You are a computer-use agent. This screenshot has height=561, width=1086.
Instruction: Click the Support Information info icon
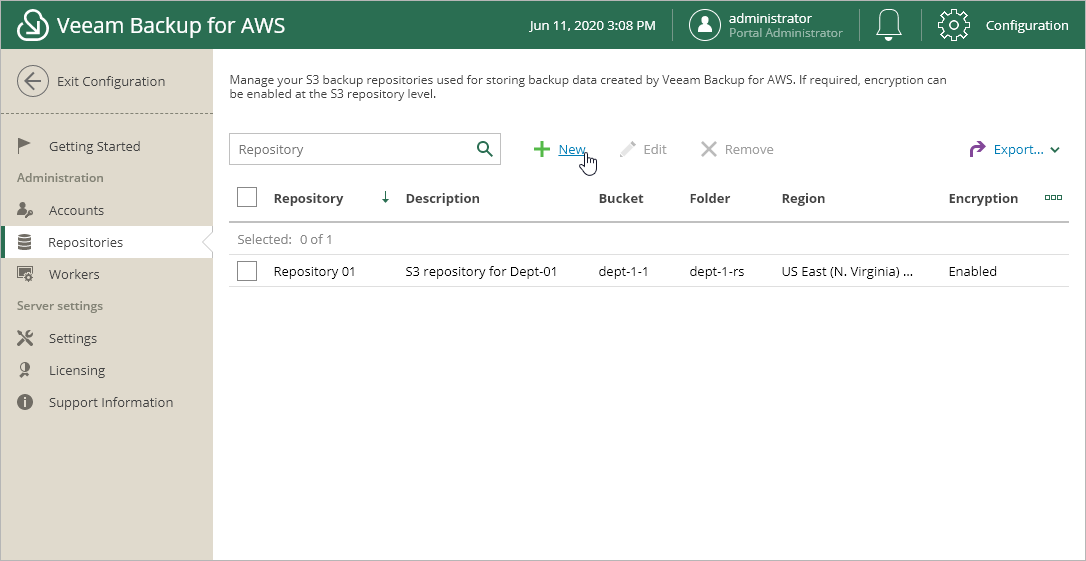tap(25, 402)
